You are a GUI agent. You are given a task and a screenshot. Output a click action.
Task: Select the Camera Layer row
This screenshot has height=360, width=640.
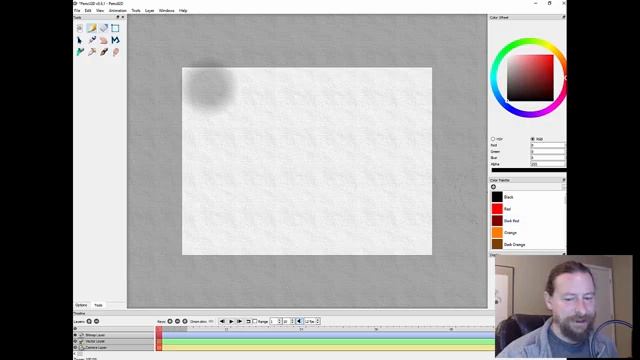tap(113, 347)
